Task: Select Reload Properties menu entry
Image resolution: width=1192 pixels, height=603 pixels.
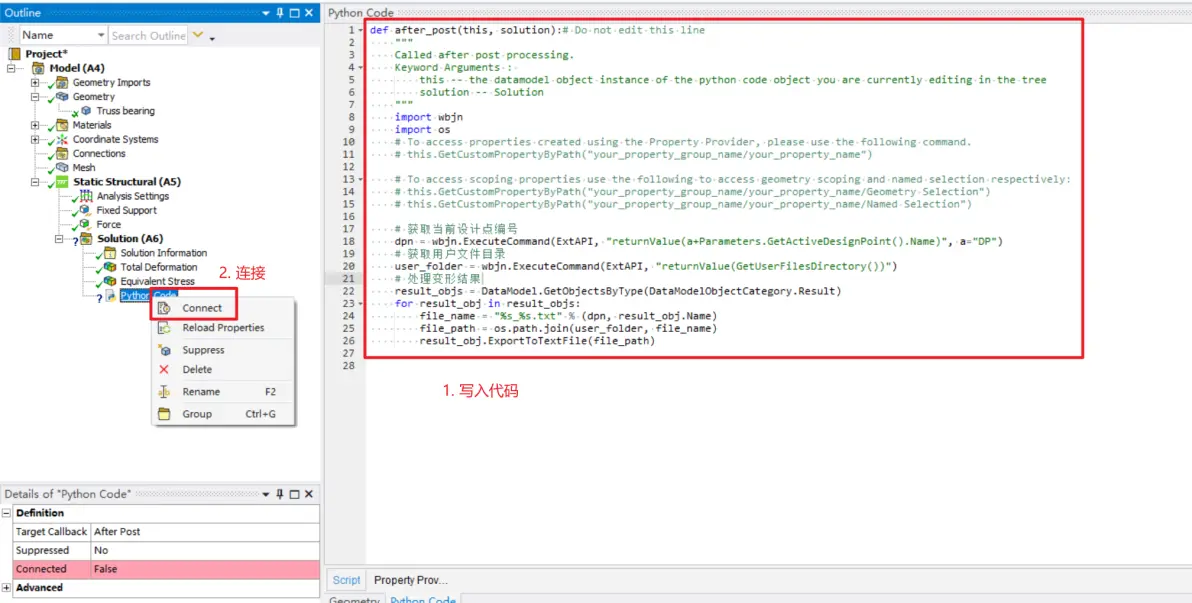Action: [x=223, y=328]
